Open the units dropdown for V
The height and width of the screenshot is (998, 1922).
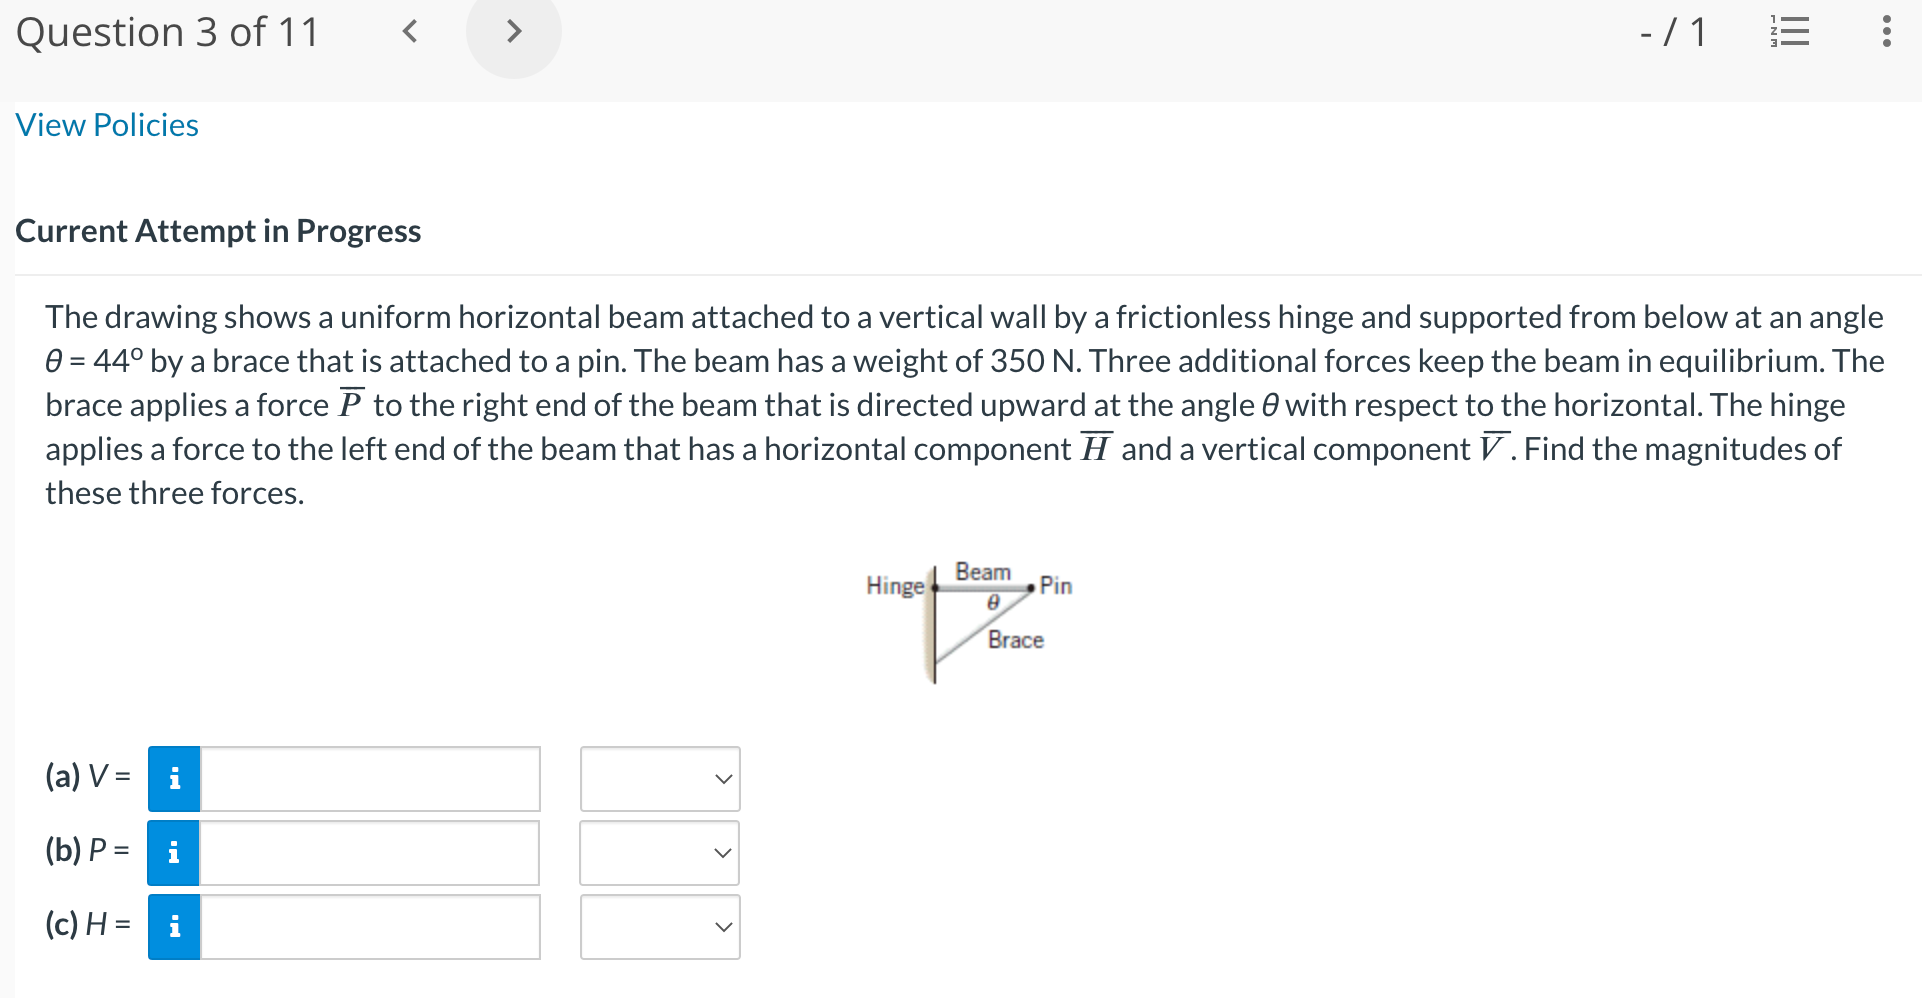tap(659, 778)
